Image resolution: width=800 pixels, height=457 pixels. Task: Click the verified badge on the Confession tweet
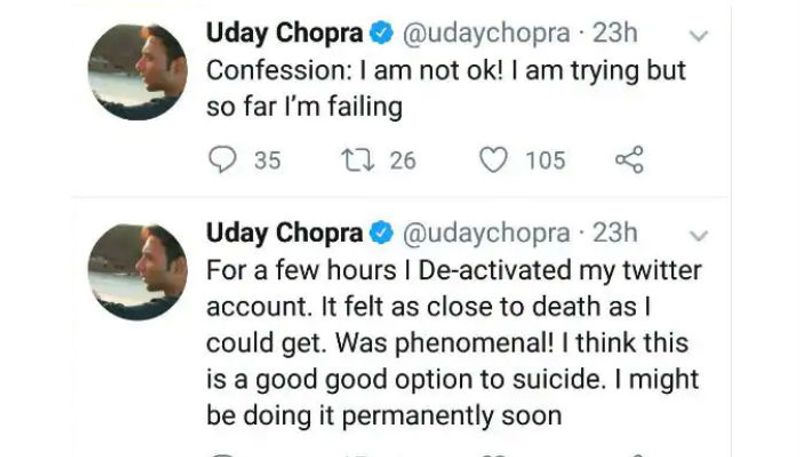380,35
